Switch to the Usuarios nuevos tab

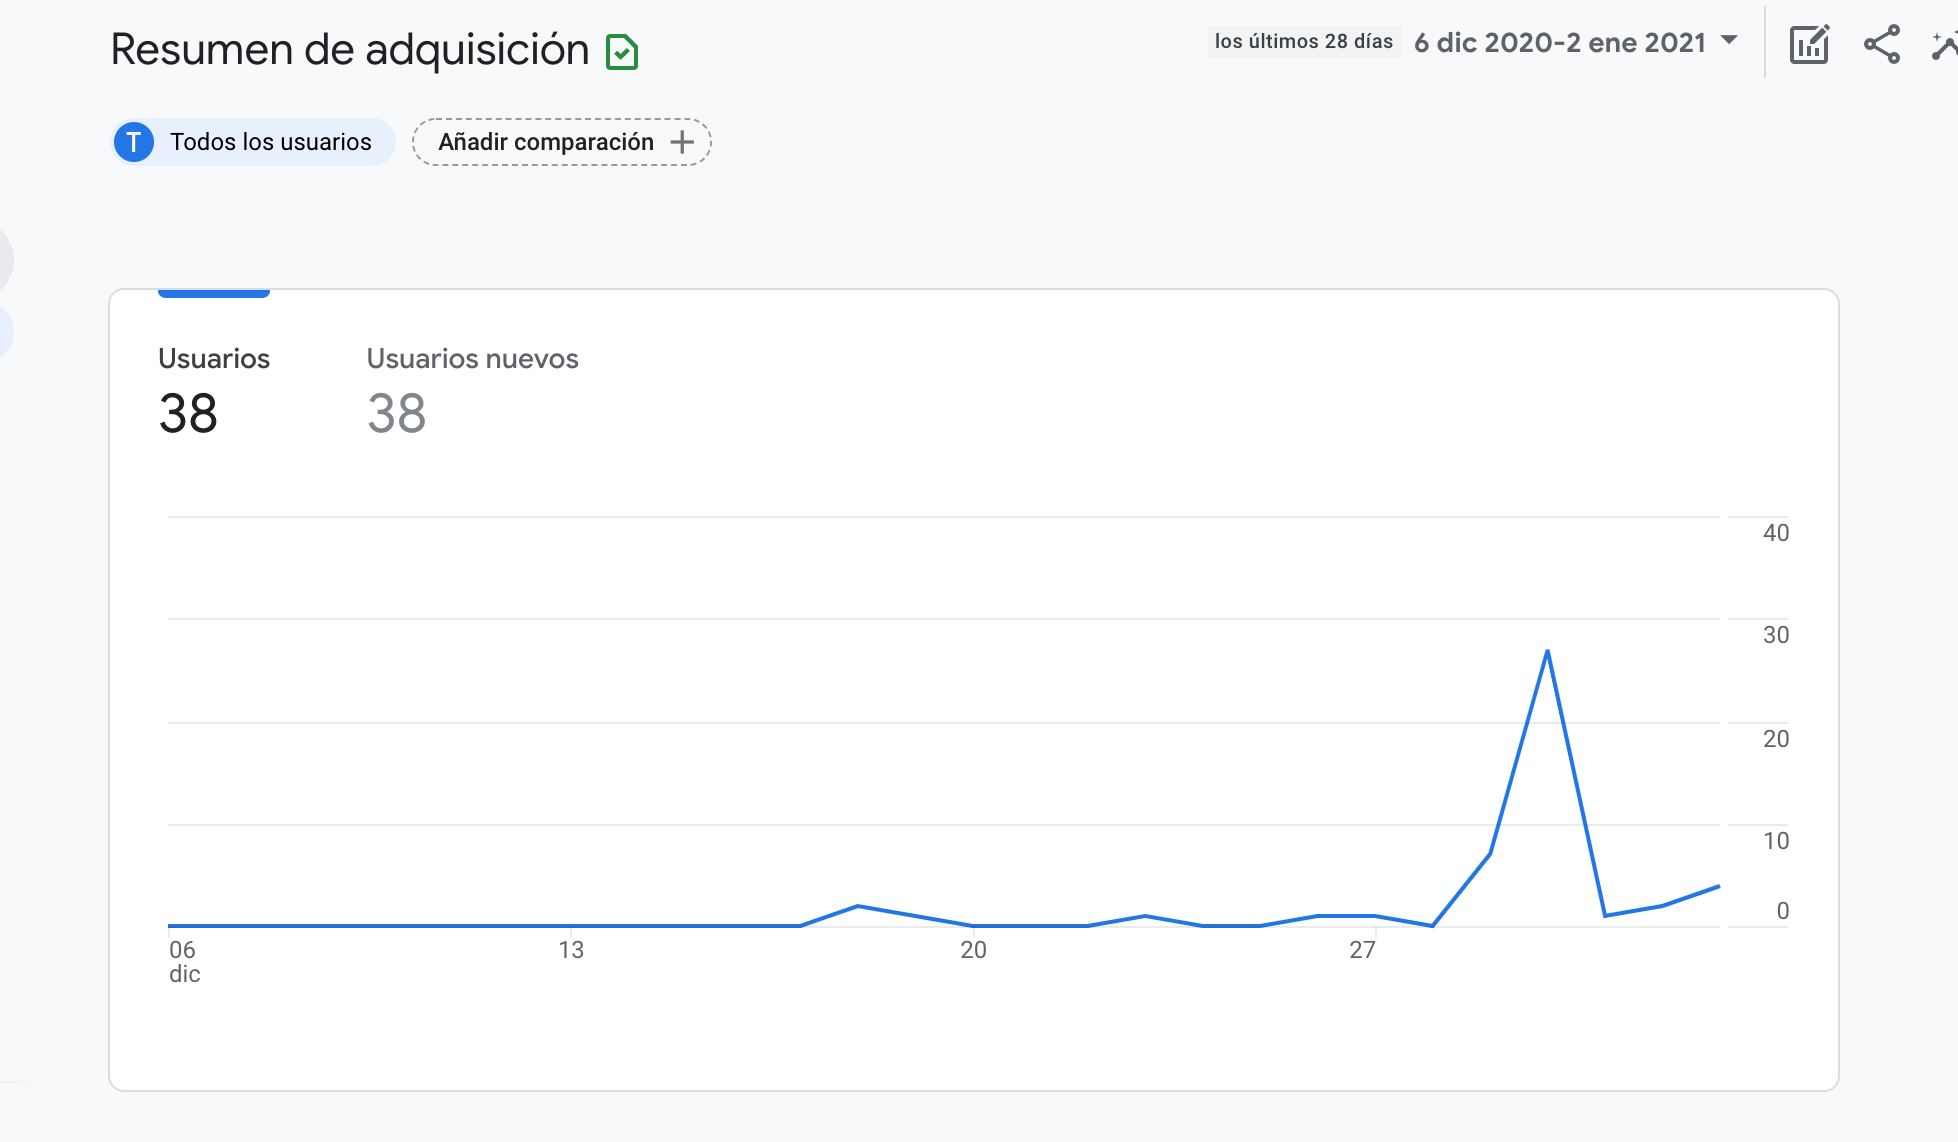pyautogui.click(x=472, y=358)
